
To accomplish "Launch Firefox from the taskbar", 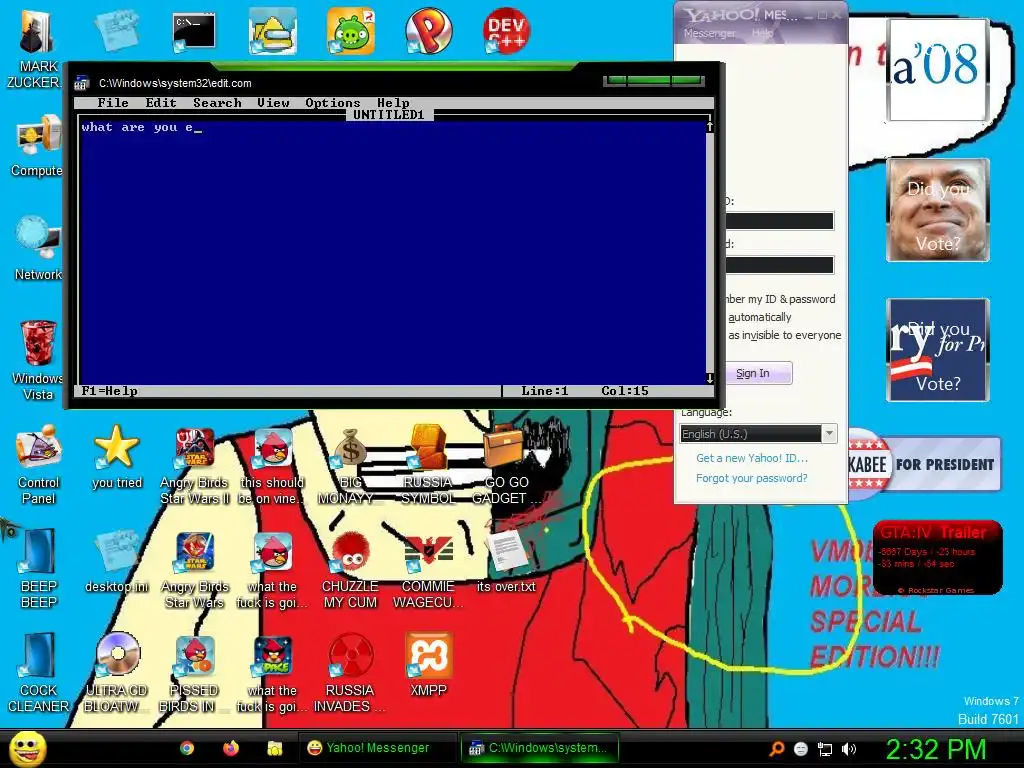I will coord(231,748).
